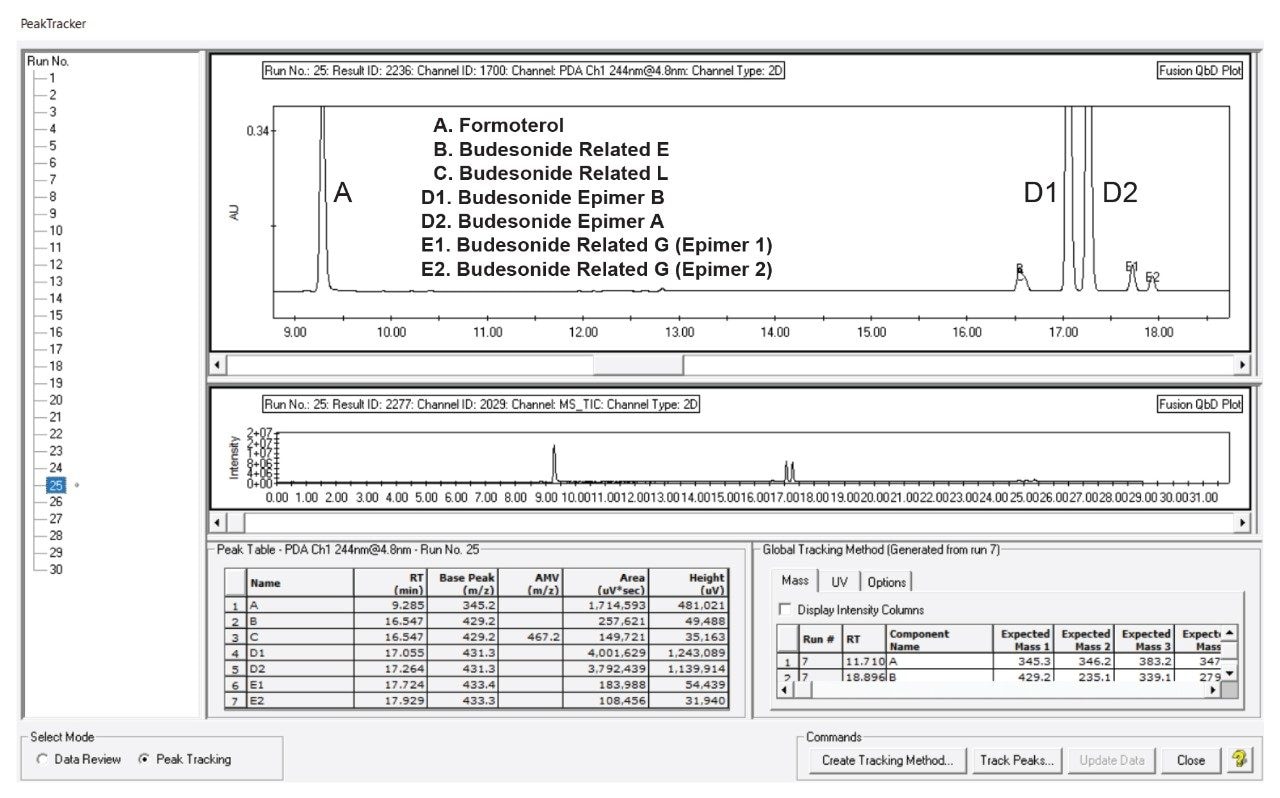The image size is (1280, 798).
Task: Click right arrow of PDA chromatogram scrollbar
Action: point(1243,365)
